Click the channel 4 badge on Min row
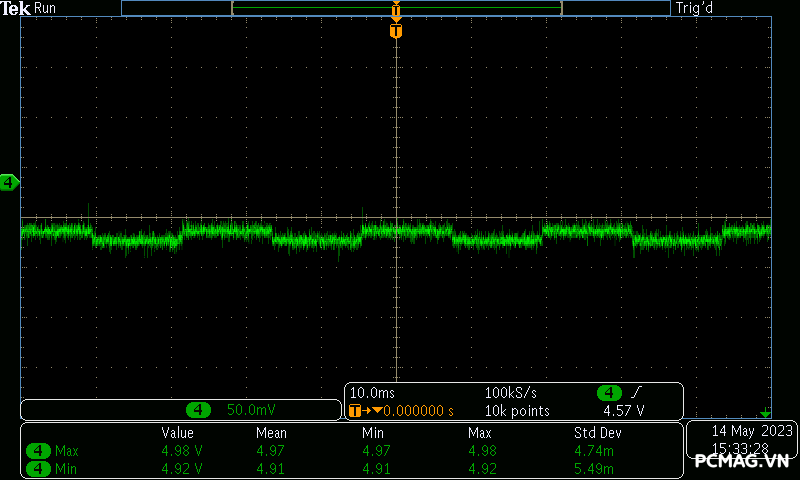The image size is (800, 480). pos(38,468)
